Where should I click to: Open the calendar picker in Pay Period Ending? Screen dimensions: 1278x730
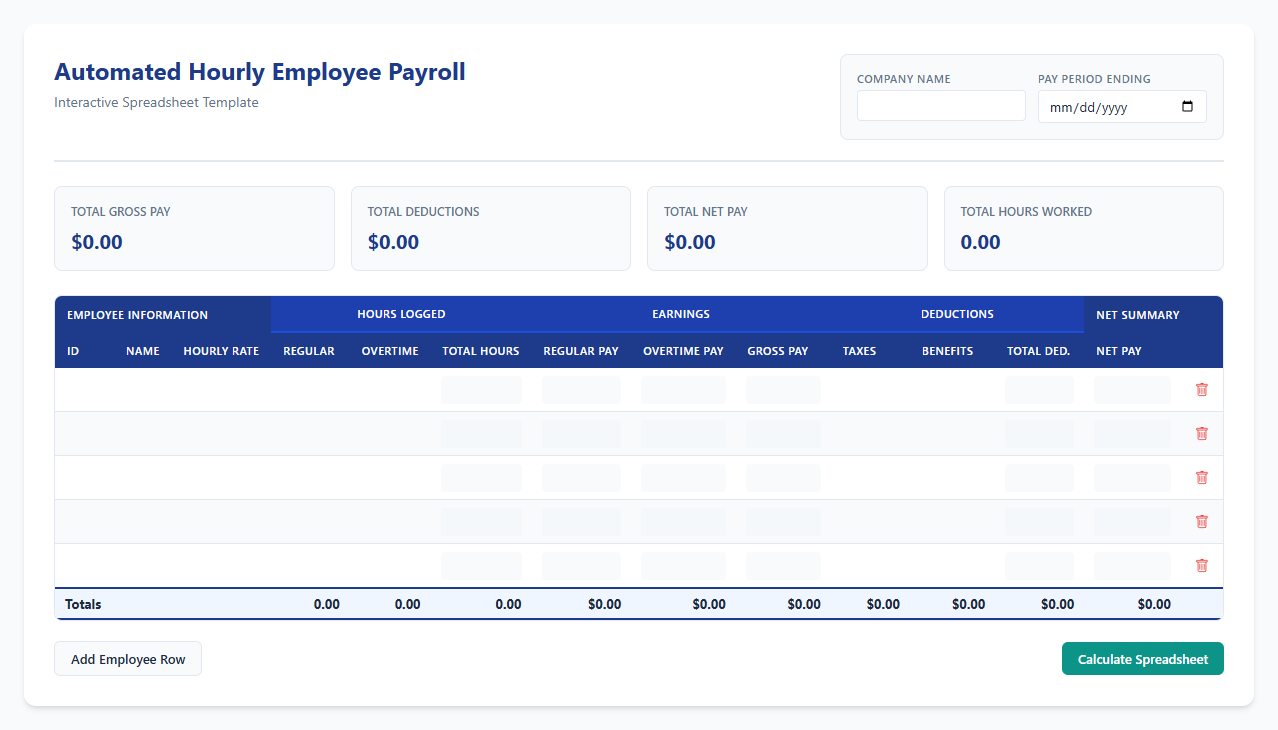(1188, 107)
